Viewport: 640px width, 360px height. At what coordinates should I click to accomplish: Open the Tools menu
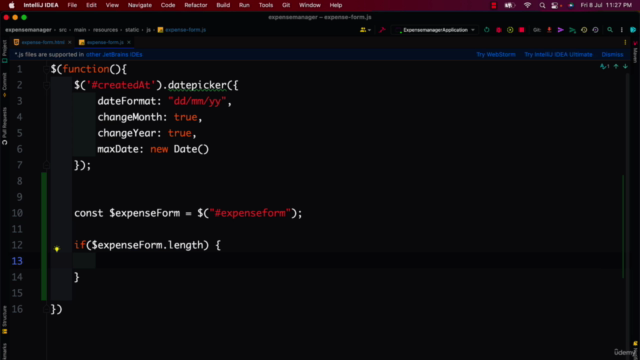tap(266, 5)
